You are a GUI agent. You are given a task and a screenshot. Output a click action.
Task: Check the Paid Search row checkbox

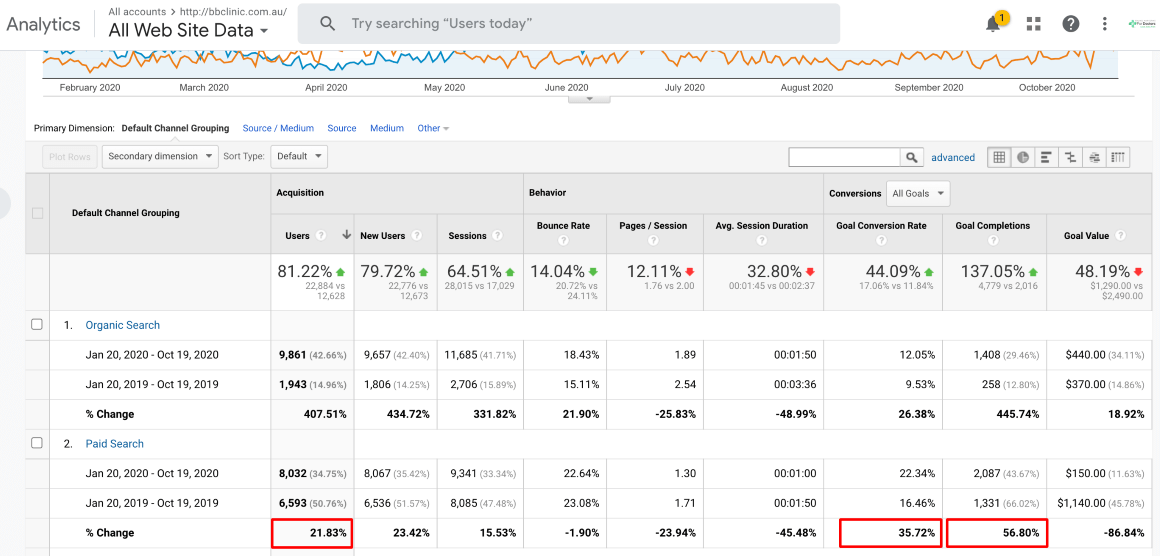click(x=37, y=444)
